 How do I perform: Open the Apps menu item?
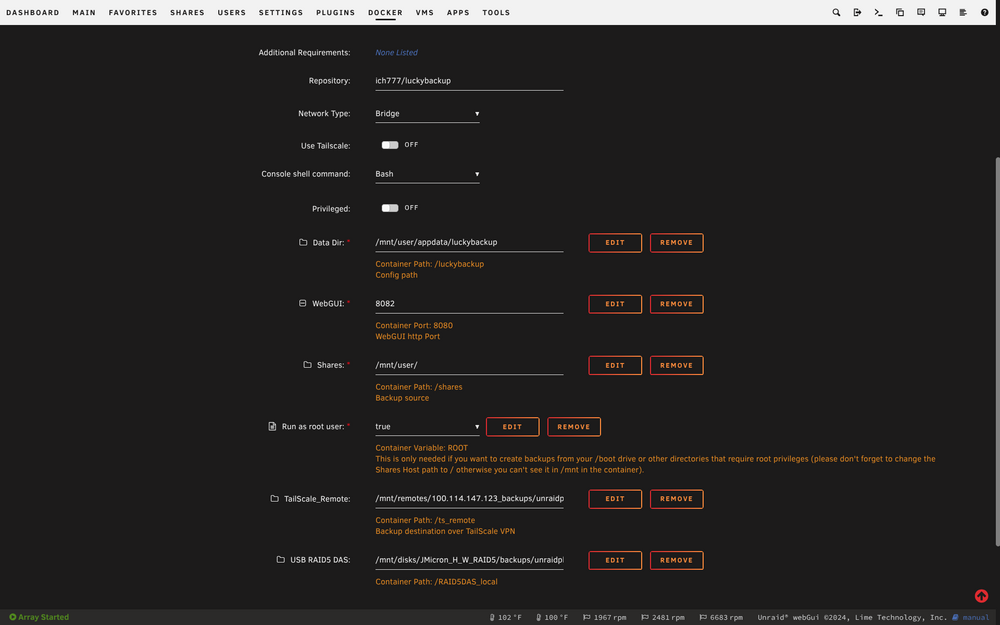pyautogui.click(x=458, y=13)
